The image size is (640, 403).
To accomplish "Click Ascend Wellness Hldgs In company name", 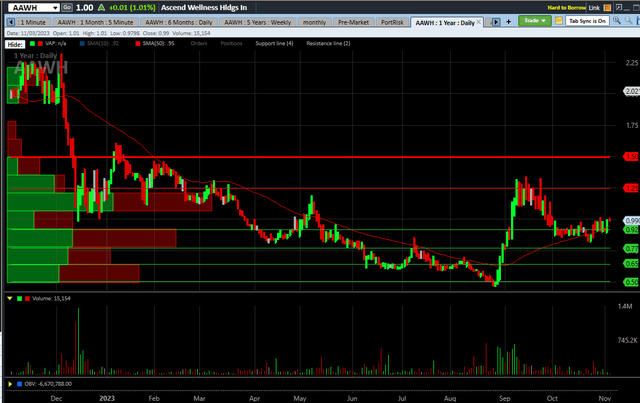I will [204, 7].
